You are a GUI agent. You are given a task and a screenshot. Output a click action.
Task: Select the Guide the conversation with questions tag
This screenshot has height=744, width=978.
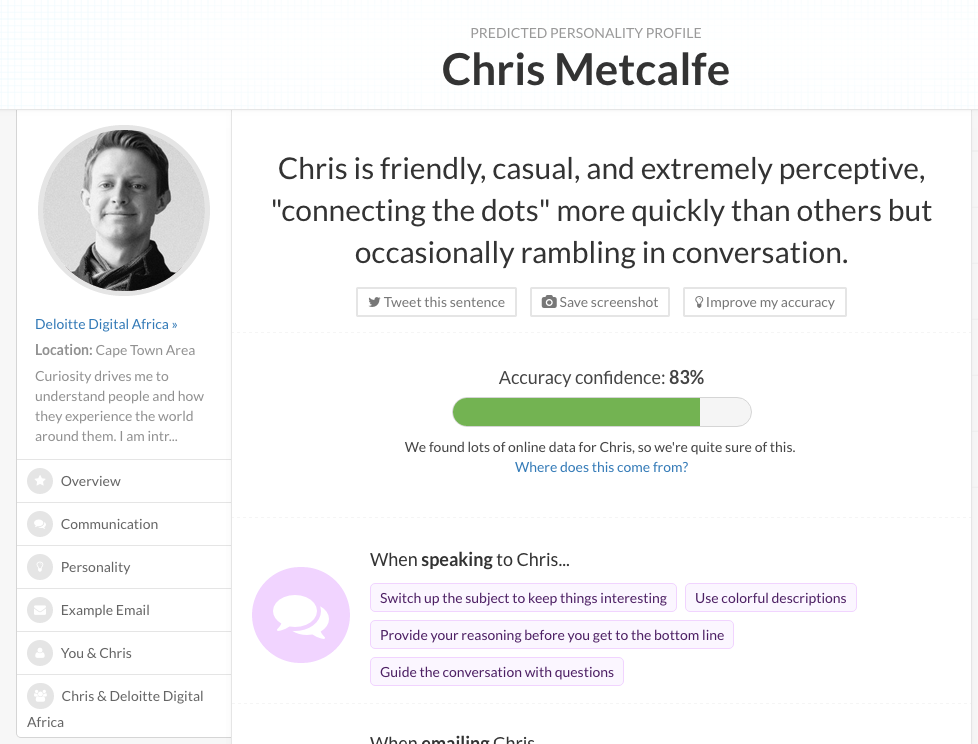497,672
